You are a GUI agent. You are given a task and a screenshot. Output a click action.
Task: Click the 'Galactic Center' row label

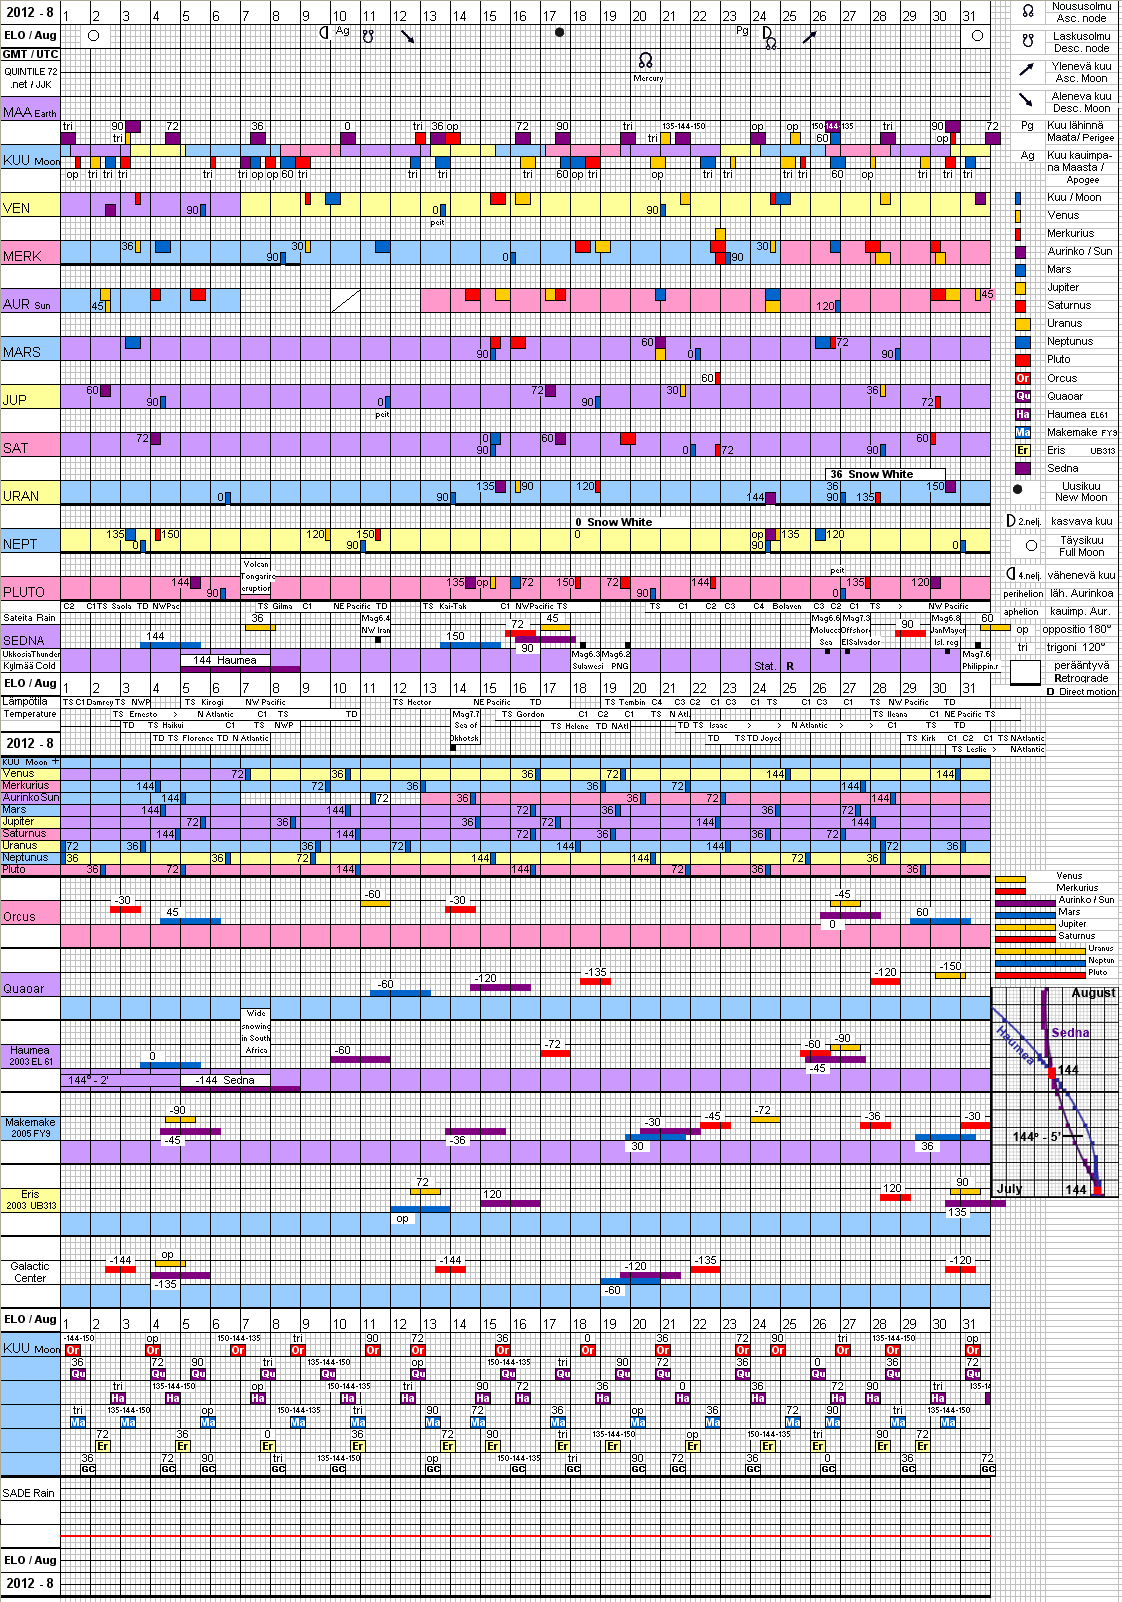pyautogui.click(x=30, y=1272)
